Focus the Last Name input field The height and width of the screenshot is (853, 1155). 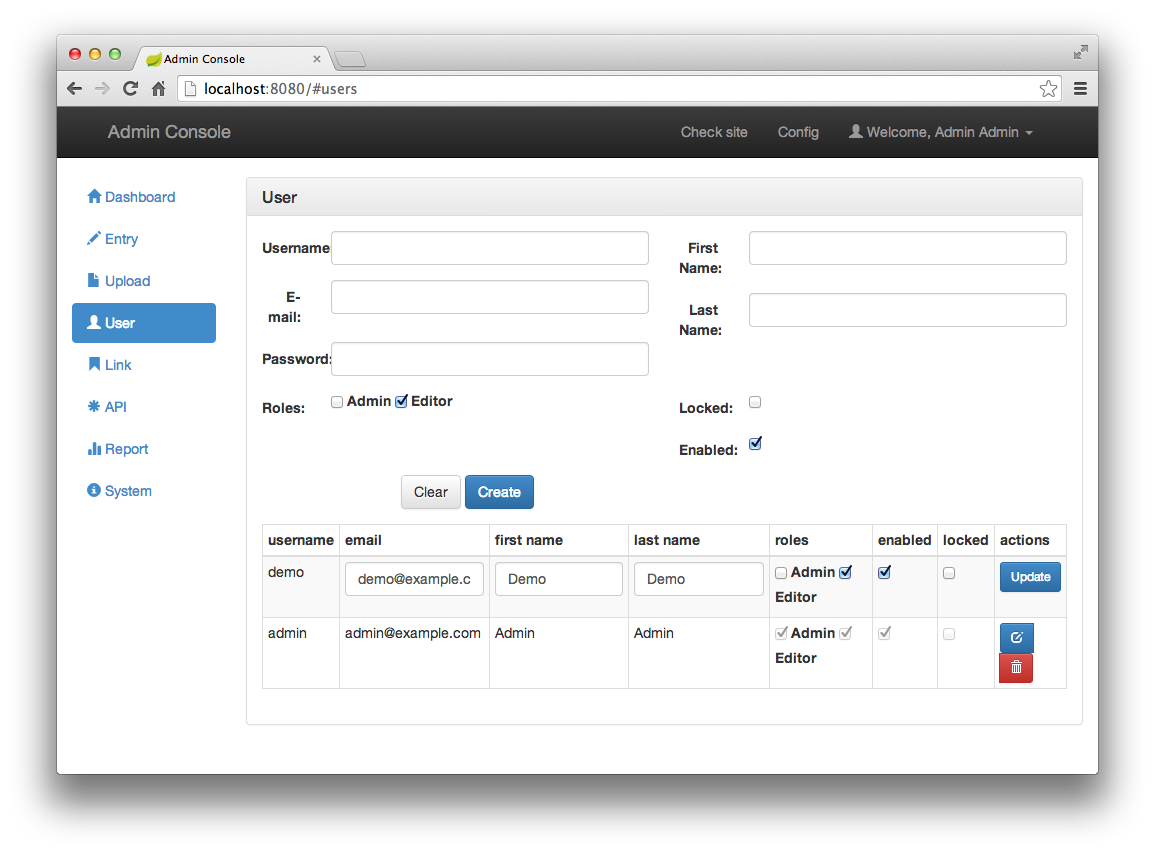pos(908,310)
